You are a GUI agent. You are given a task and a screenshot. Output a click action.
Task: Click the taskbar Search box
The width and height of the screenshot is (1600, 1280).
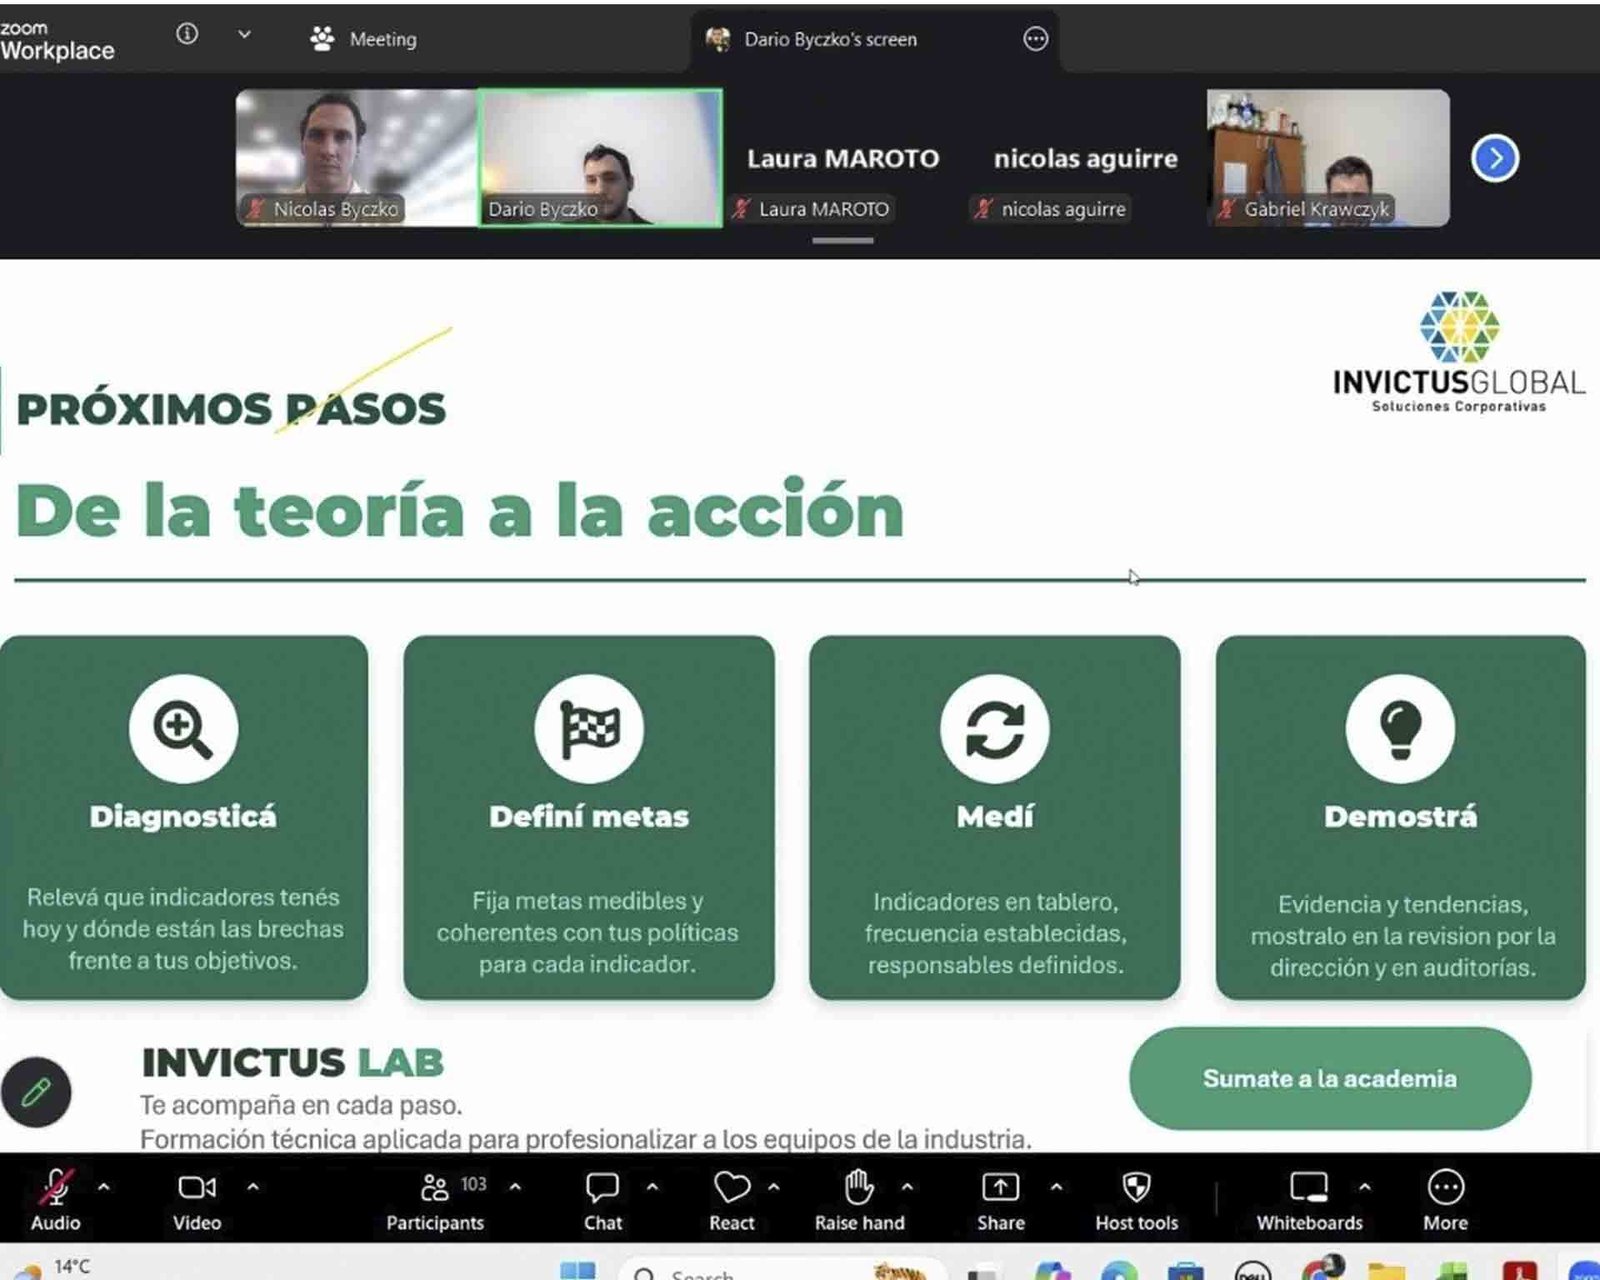click(783, 1271)
